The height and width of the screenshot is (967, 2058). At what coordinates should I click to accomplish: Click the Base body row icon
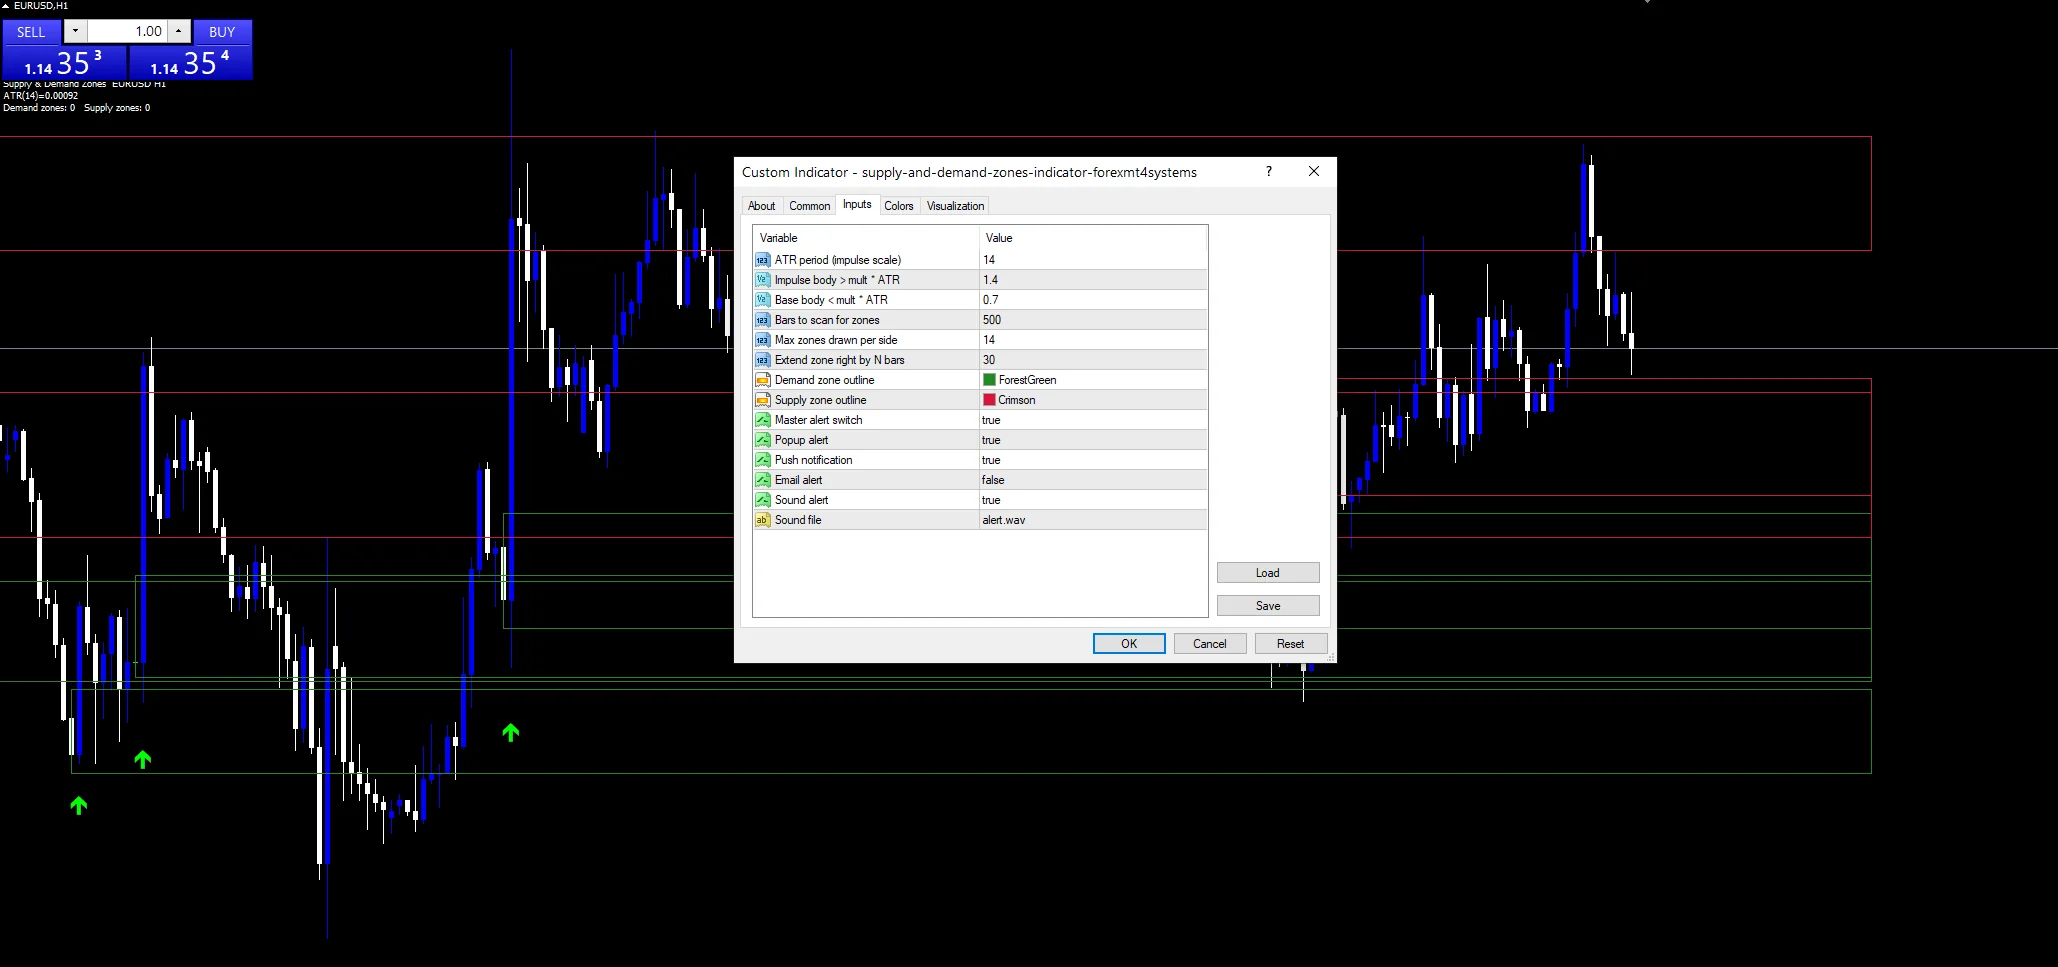(x=762, y=300)
